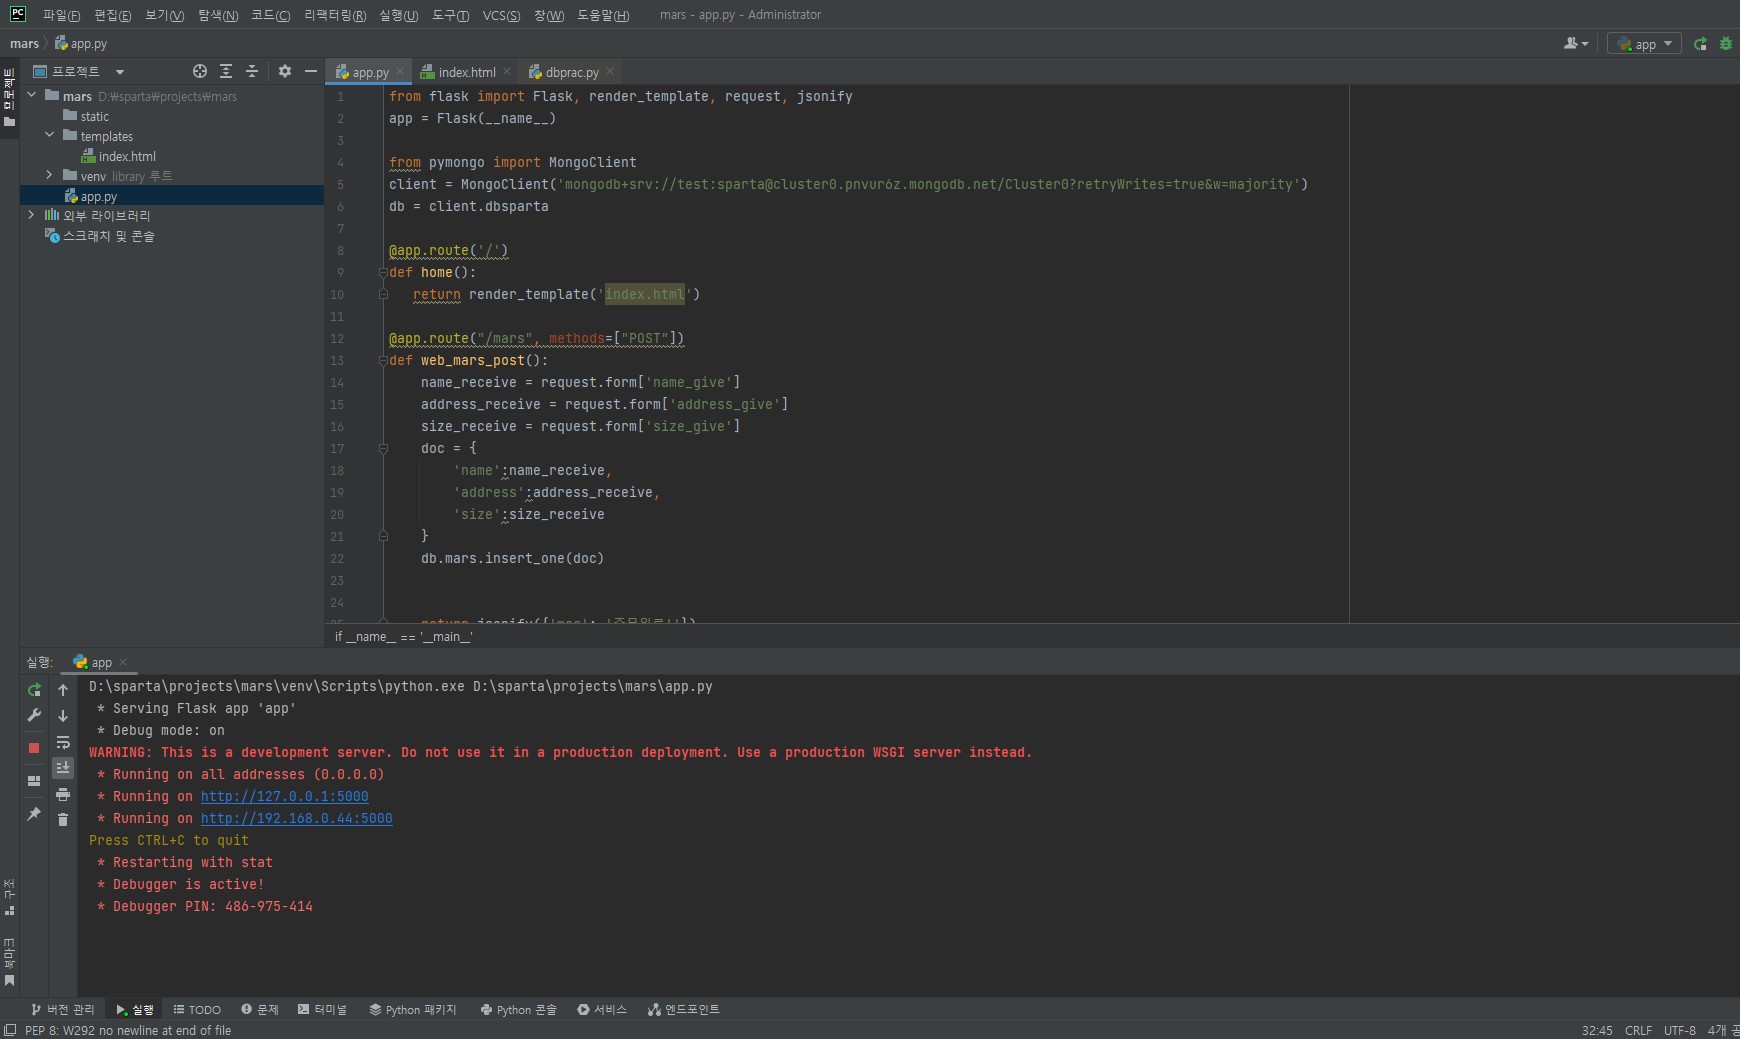This screenshot has height=1039, width=1740.
Task: Click the up arrow in run console toolbar
Action: [x=63, y=690]
